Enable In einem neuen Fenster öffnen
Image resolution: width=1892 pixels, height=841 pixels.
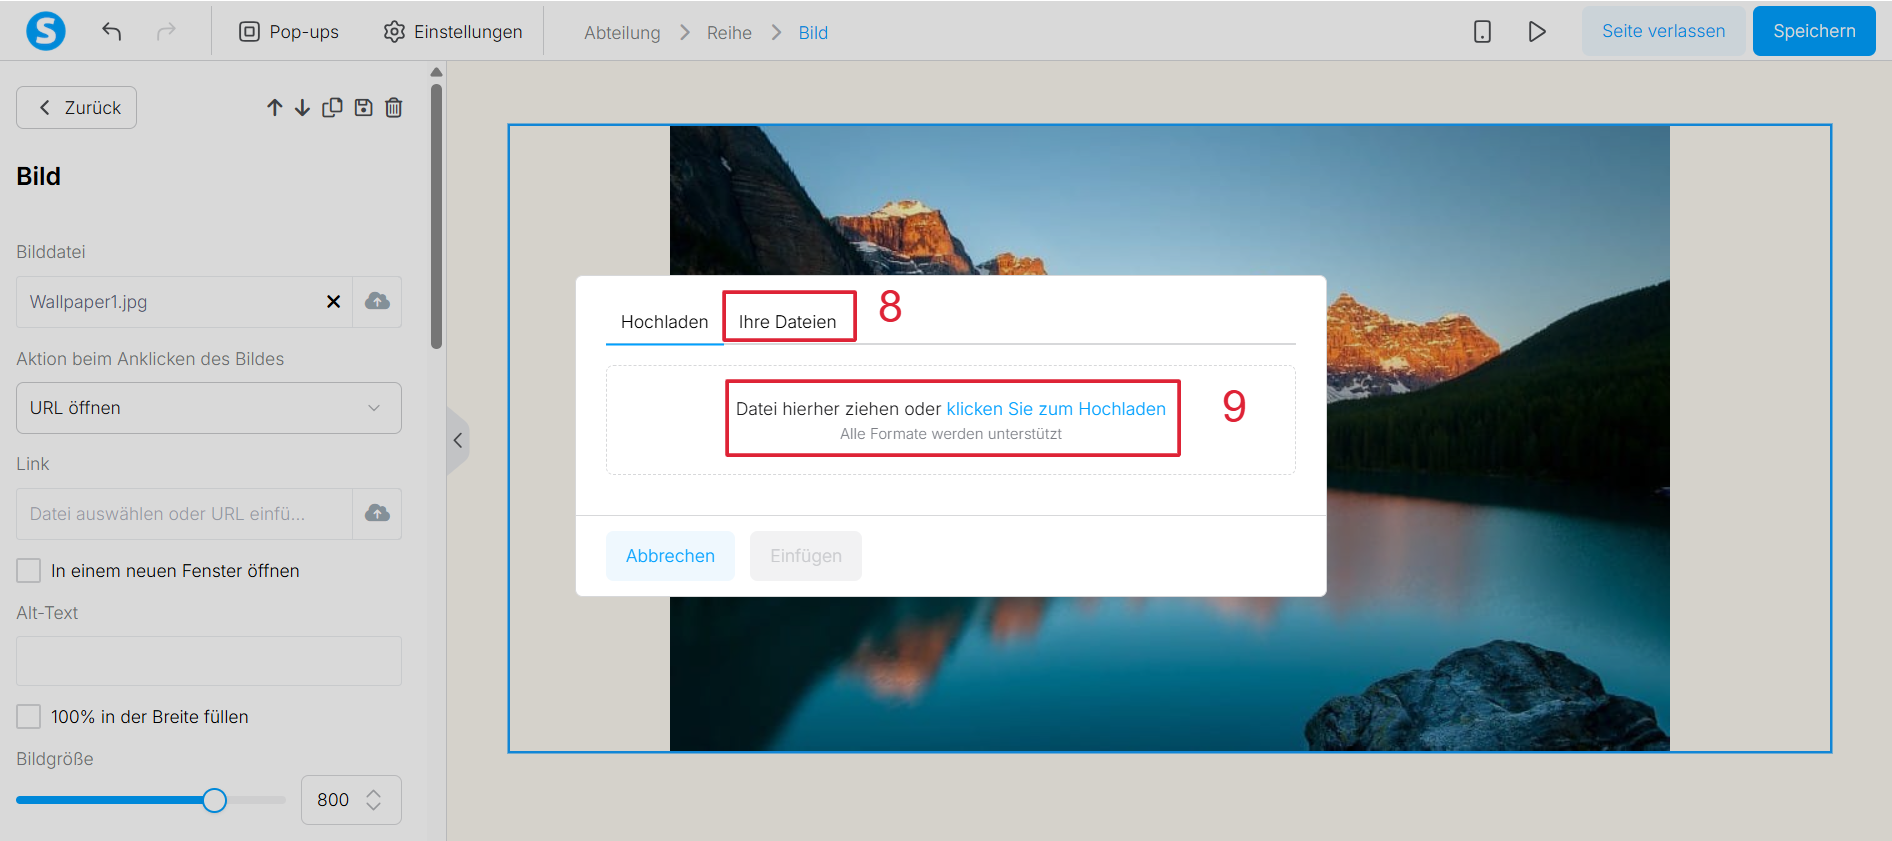[x=29, y=571]
